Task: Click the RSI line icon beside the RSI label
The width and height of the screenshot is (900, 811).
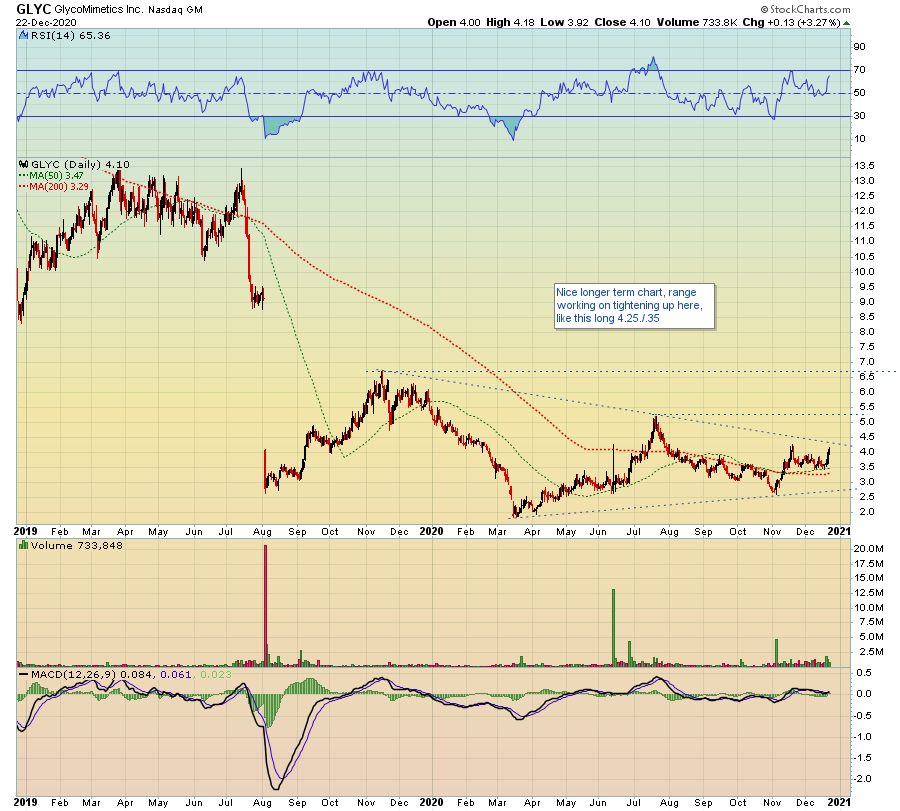Action: pyautogui.click(x=24, y=36)
